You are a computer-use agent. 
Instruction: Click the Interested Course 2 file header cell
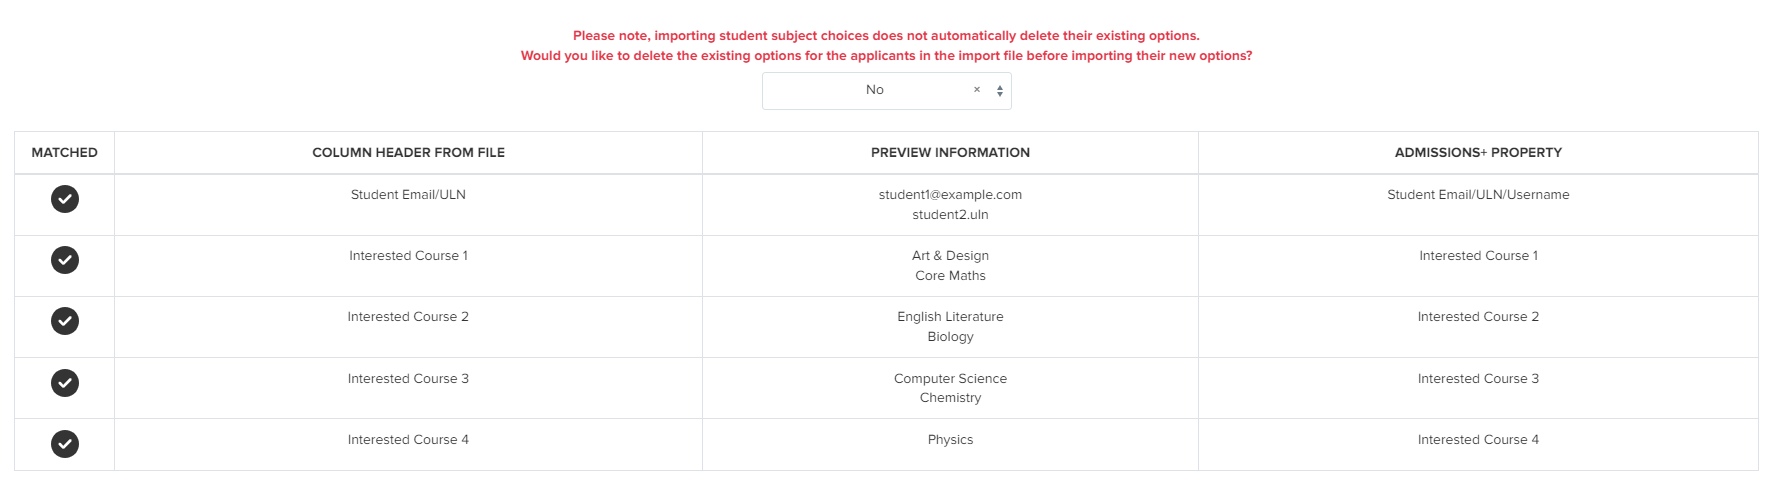(408, 317)
